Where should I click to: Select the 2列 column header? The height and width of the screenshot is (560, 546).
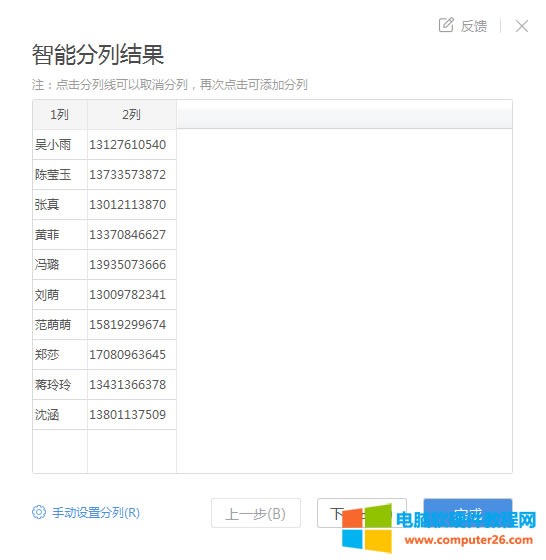coord(132,115)
